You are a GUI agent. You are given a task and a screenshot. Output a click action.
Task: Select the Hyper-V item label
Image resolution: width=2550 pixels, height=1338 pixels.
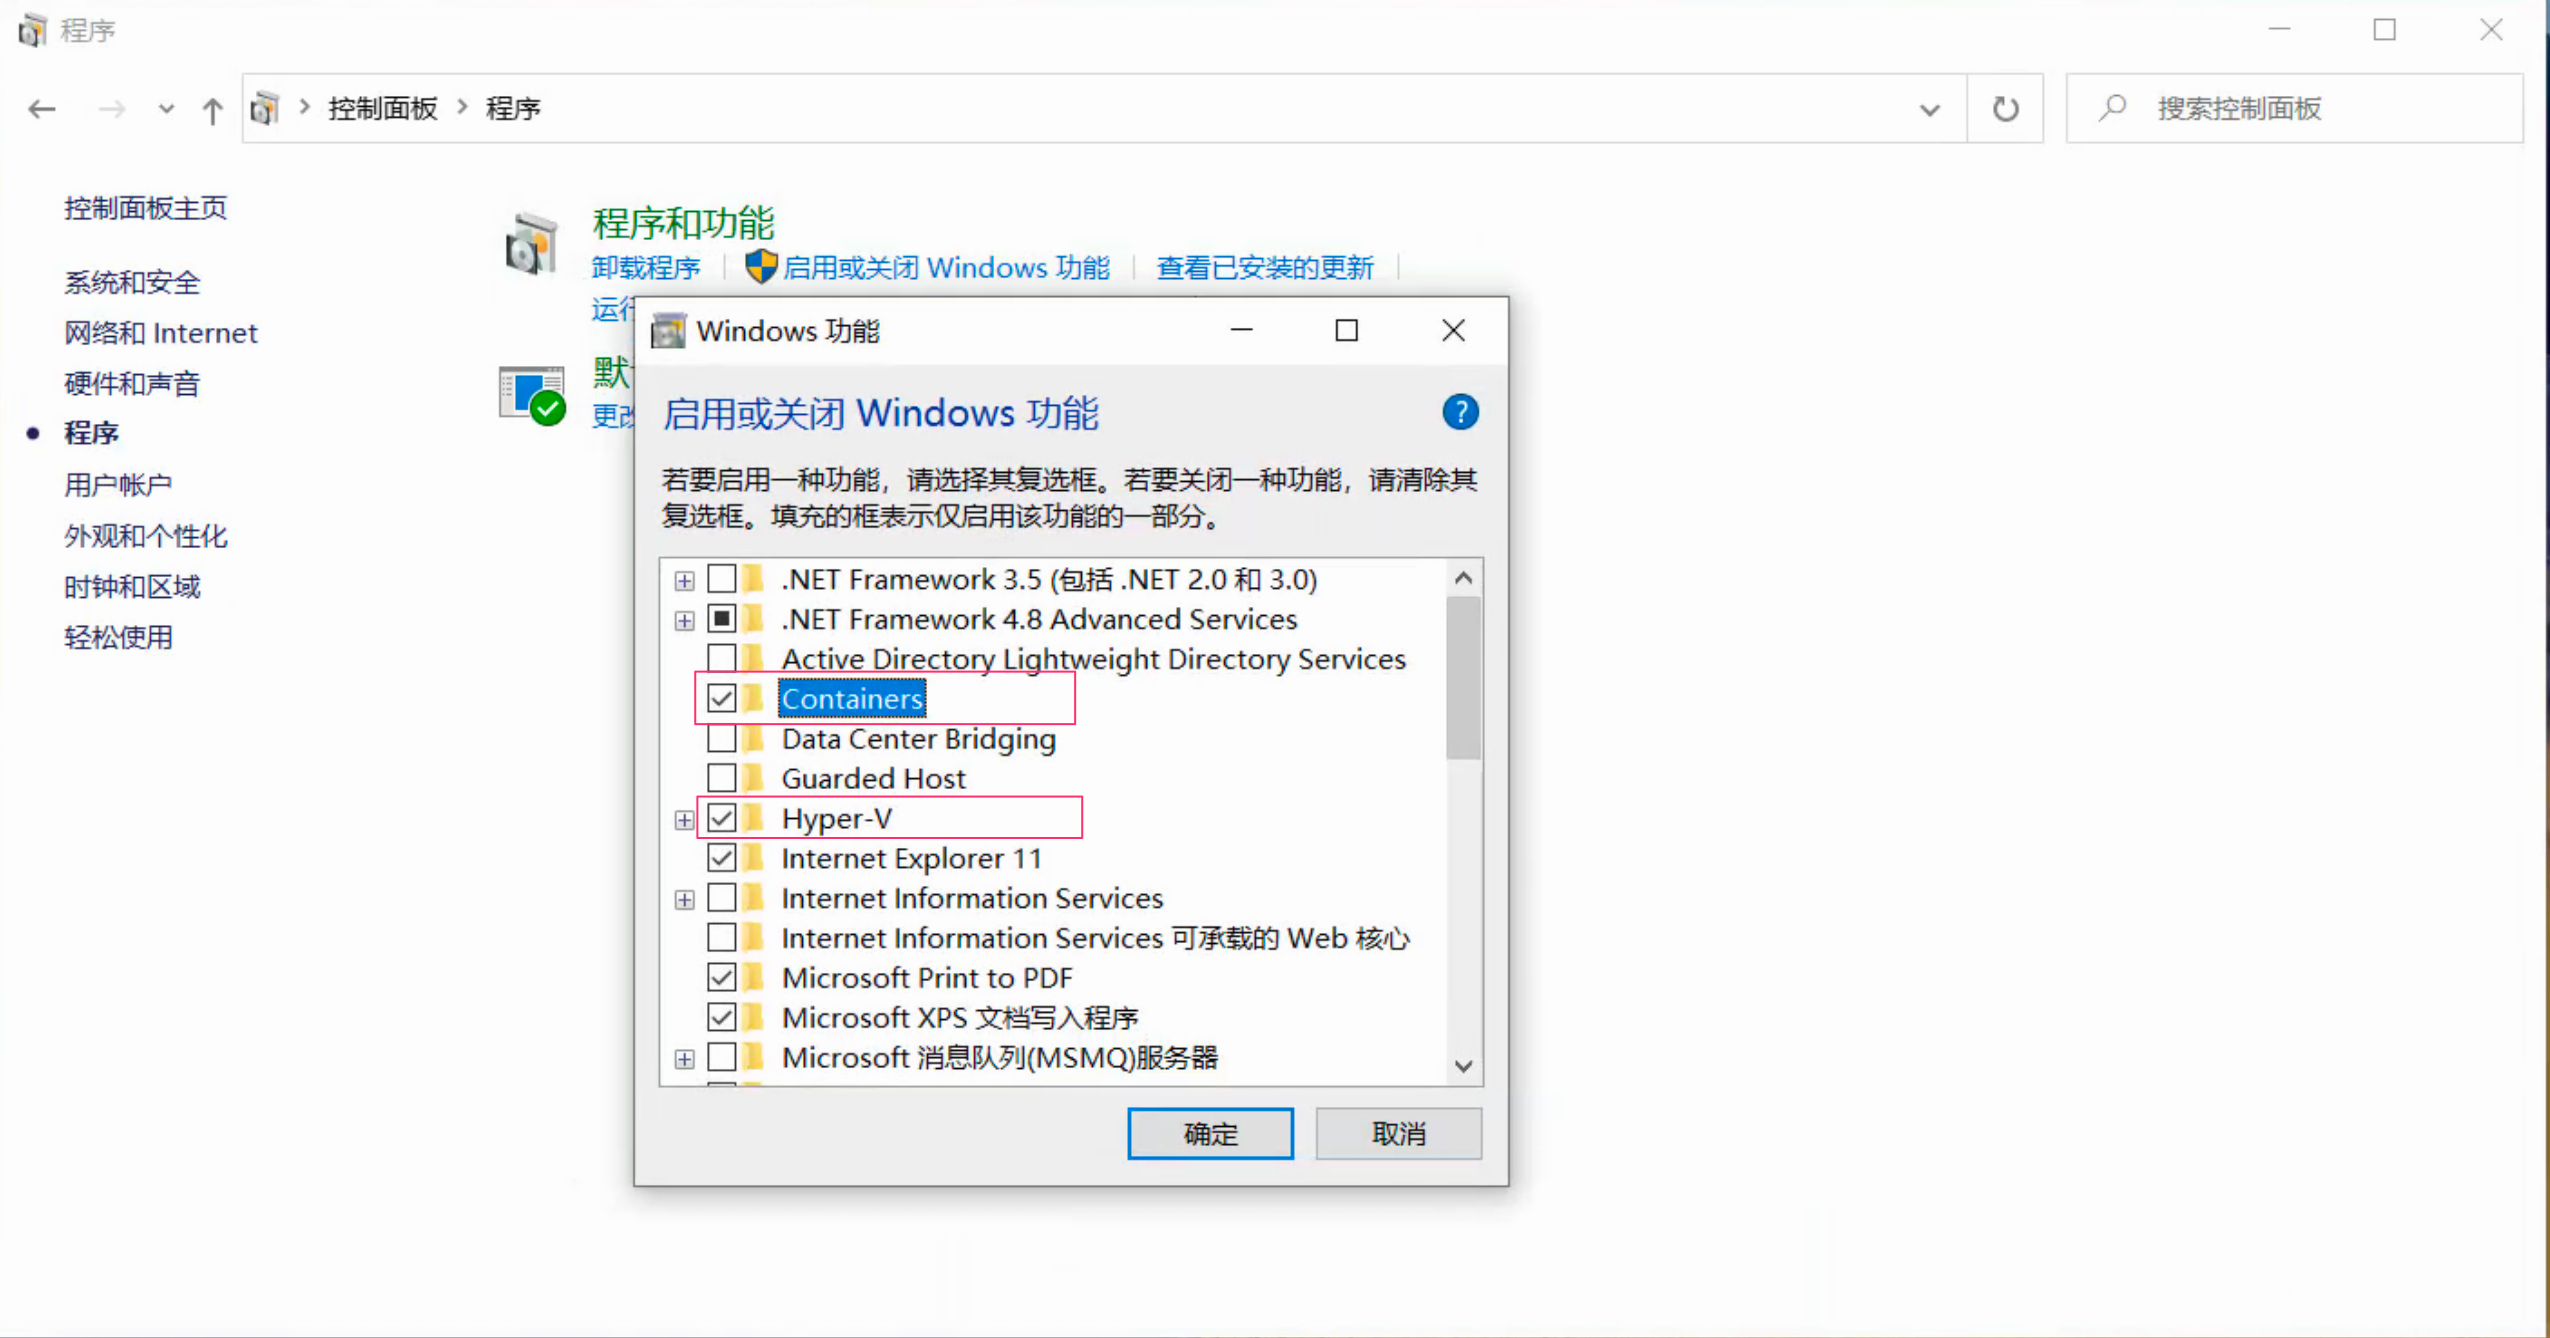pyautogui.click(x=837, y=819)
